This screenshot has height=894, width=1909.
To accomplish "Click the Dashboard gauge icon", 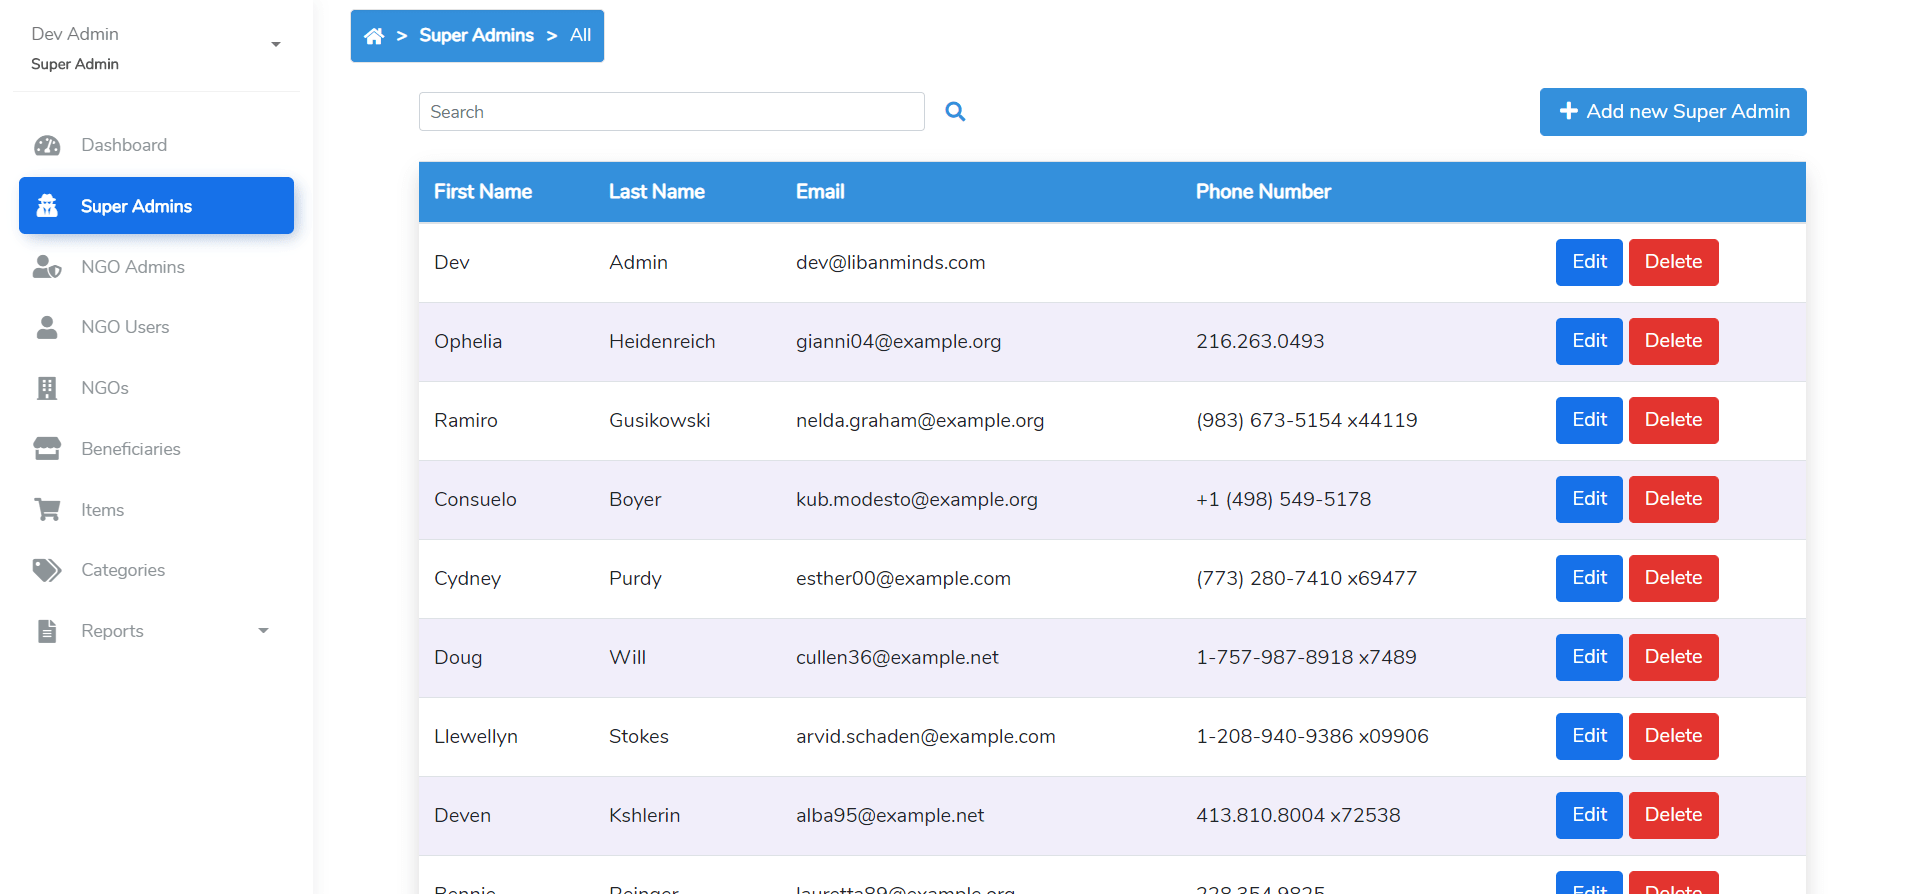I will click(47, 146).
